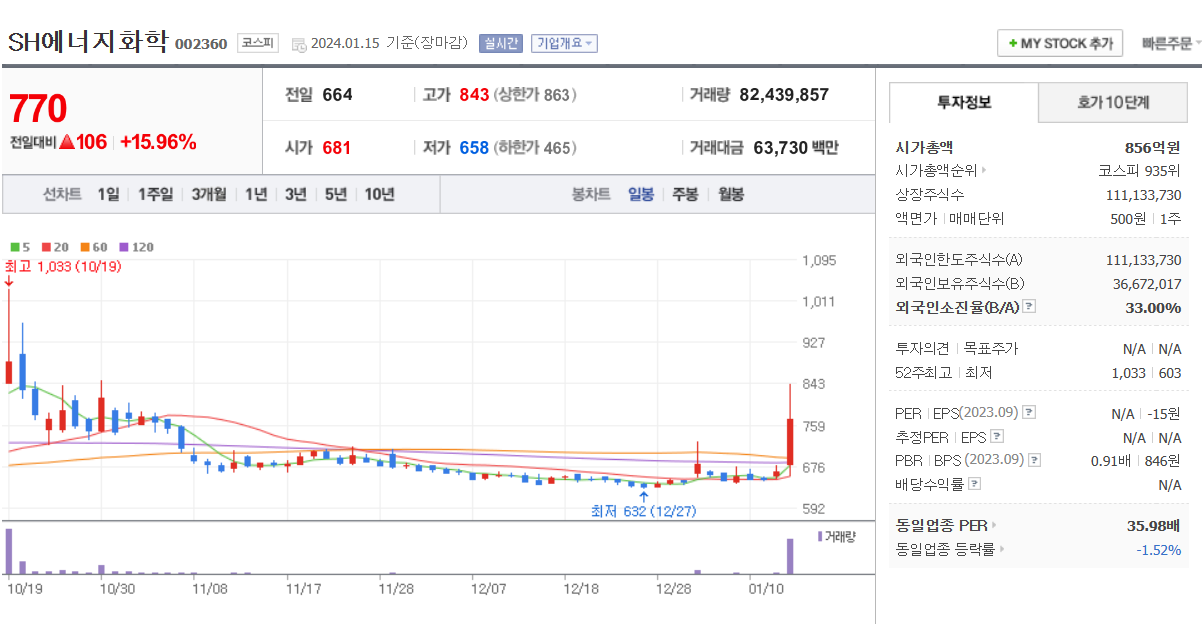Screen dimensions: 1203x624
Task: Click the current price 770
Action: tap(38, 108)
